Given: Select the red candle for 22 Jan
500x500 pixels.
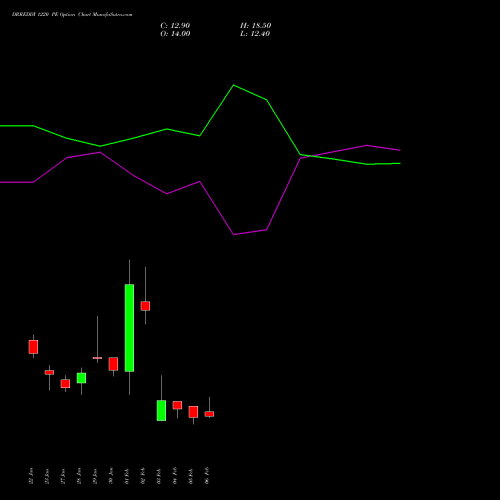Looking at the screenshot, I should point(33,347).
